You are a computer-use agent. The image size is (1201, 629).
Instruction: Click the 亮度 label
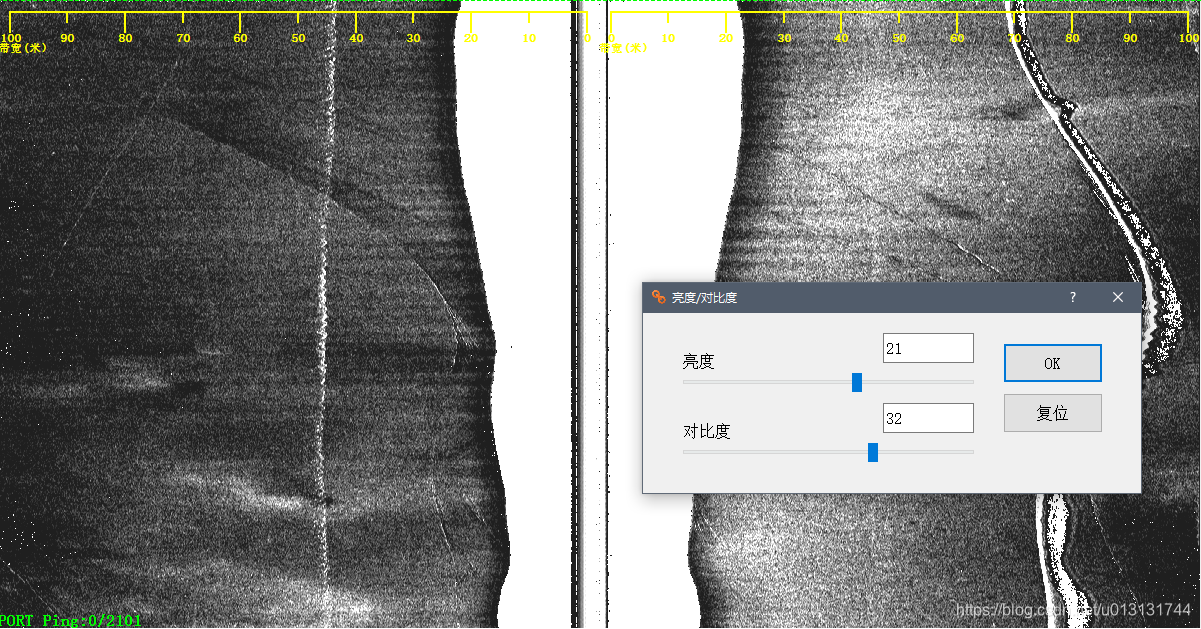(699, 362)
